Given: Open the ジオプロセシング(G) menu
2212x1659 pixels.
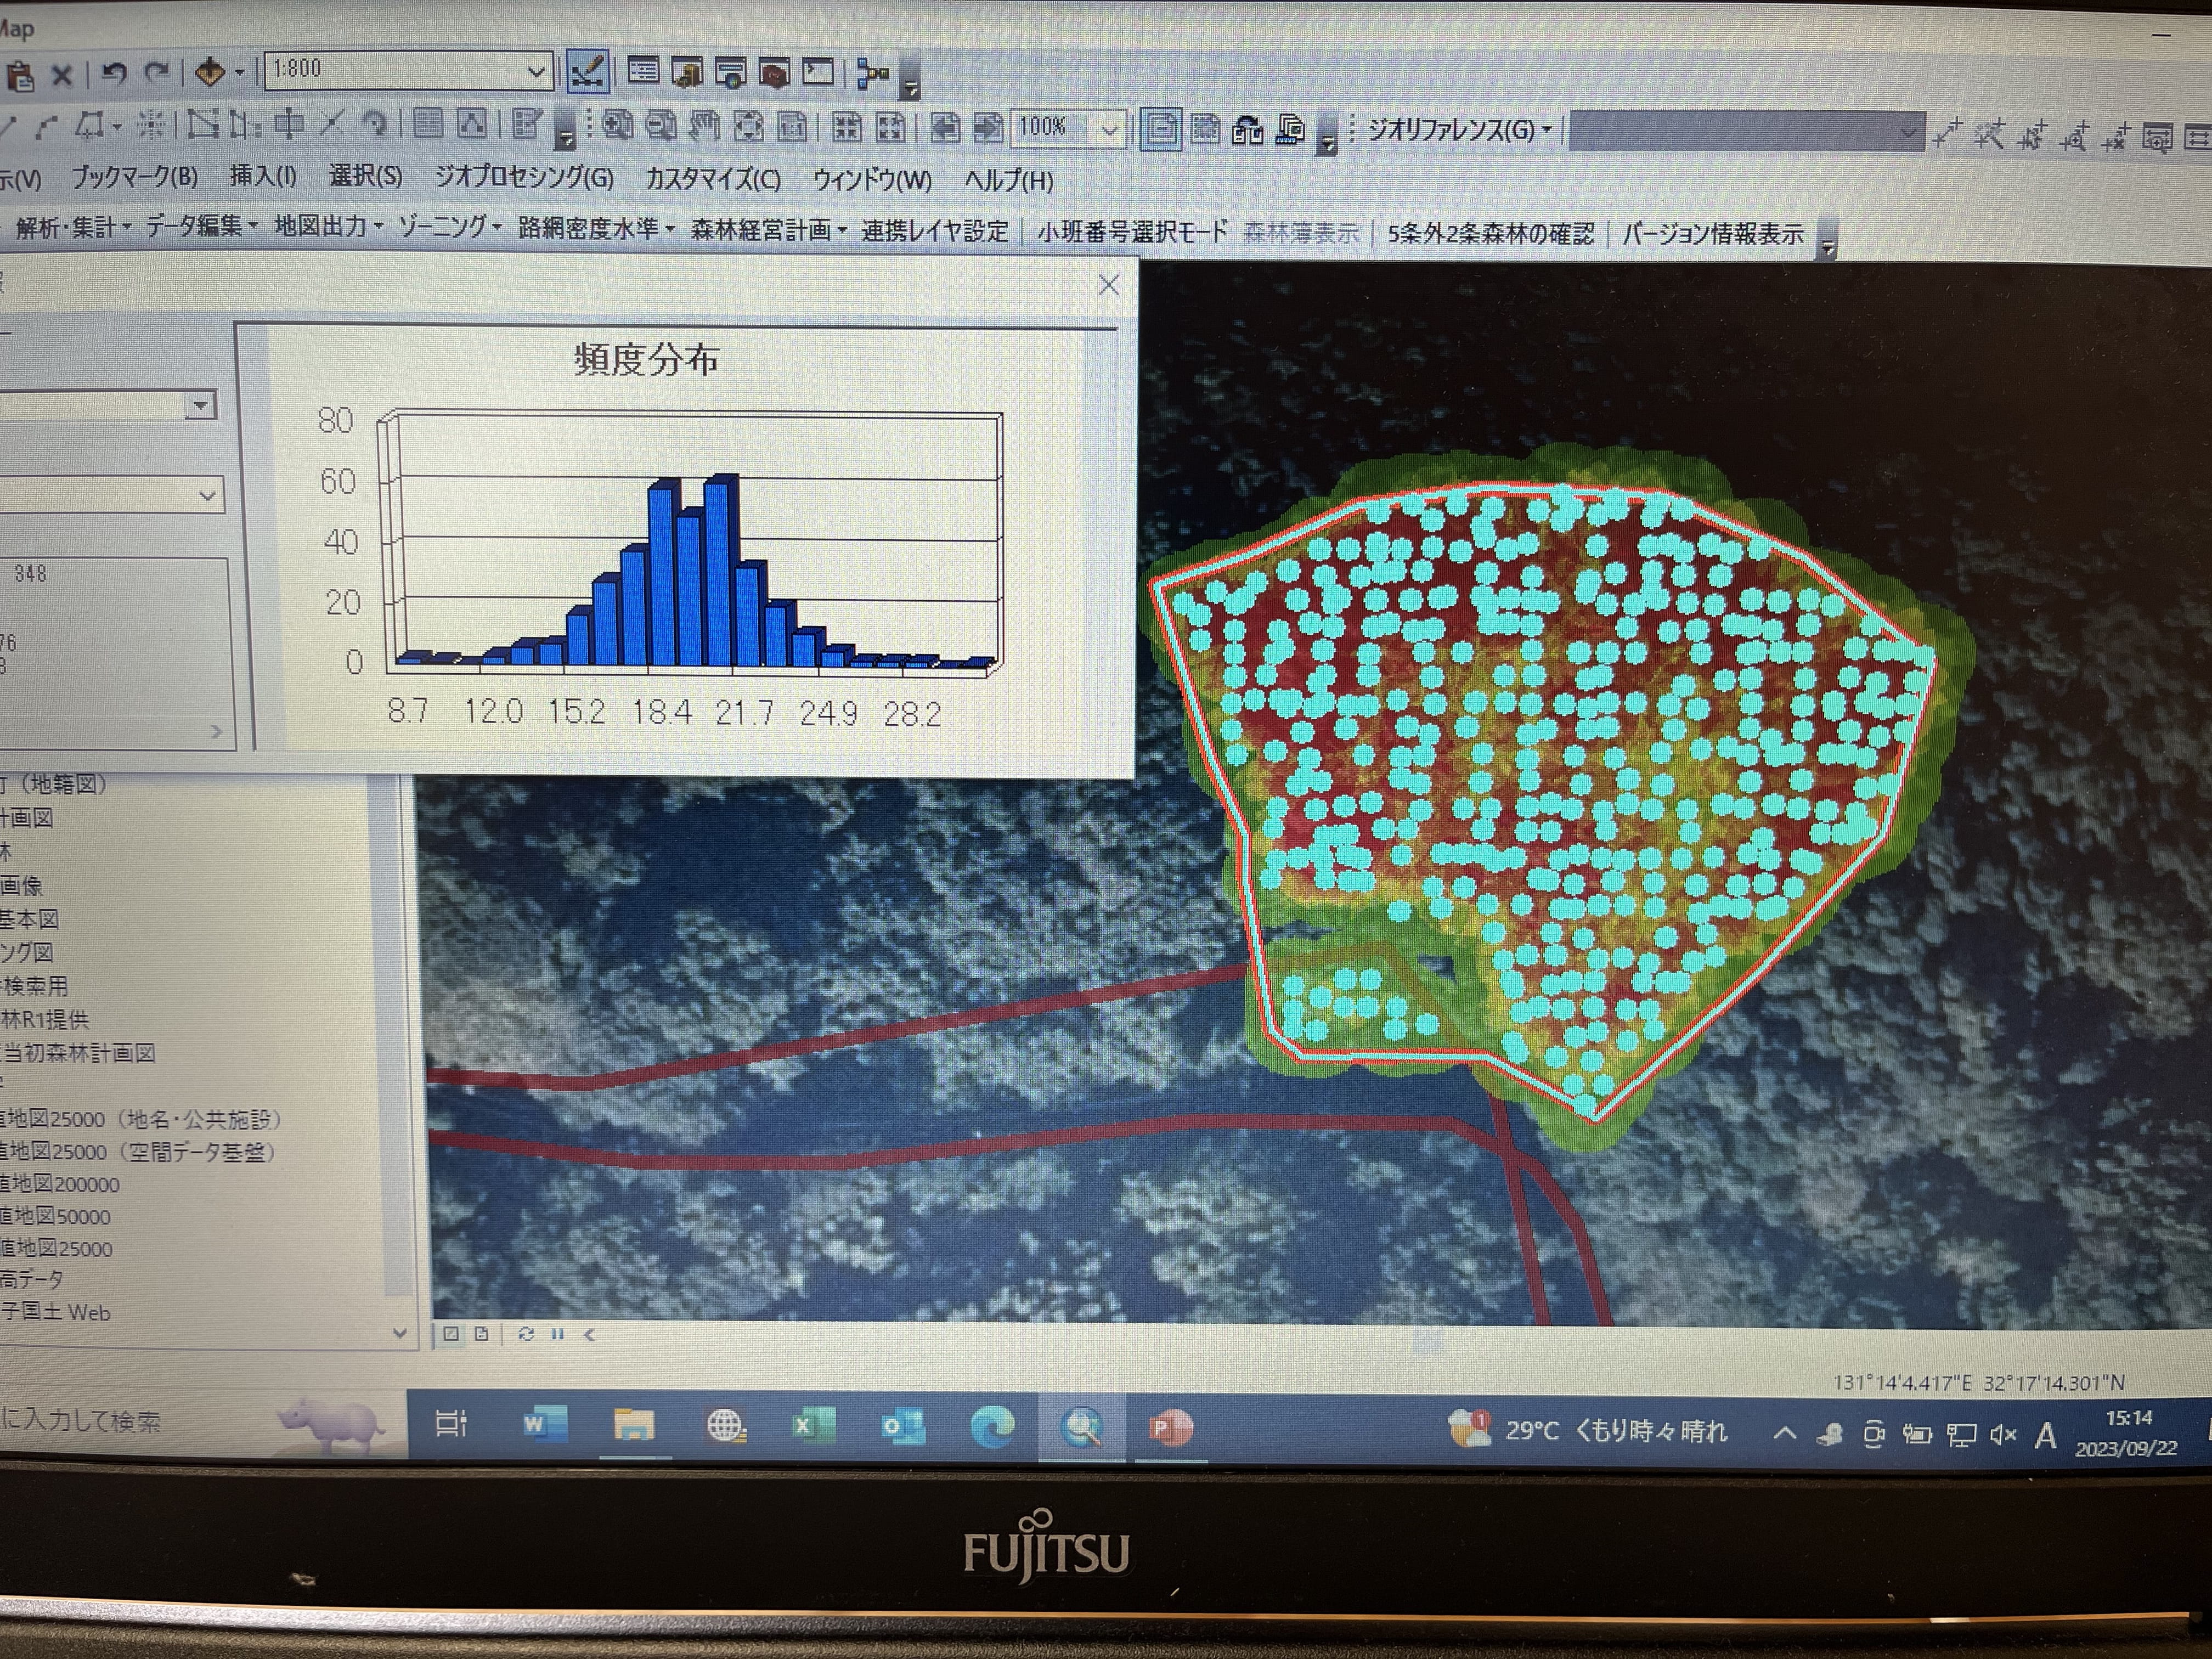Looking at the screenshot, I should (524, 177).
